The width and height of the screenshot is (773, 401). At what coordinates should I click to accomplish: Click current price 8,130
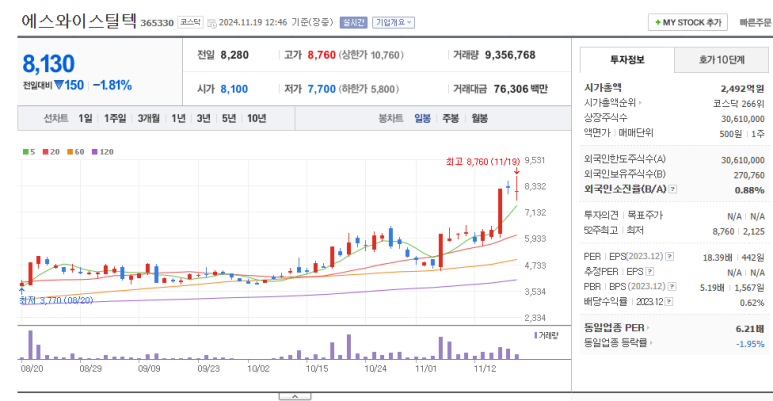pos(48,64)
